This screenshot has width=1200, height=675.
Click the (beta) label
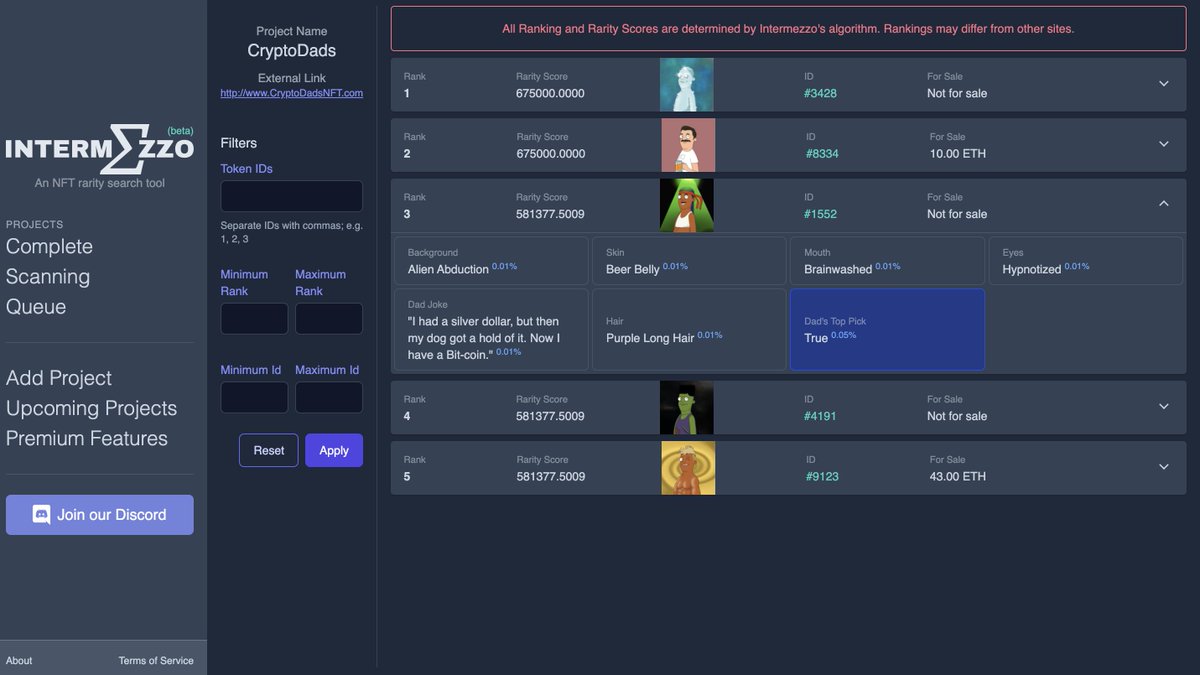click(180, 131)
